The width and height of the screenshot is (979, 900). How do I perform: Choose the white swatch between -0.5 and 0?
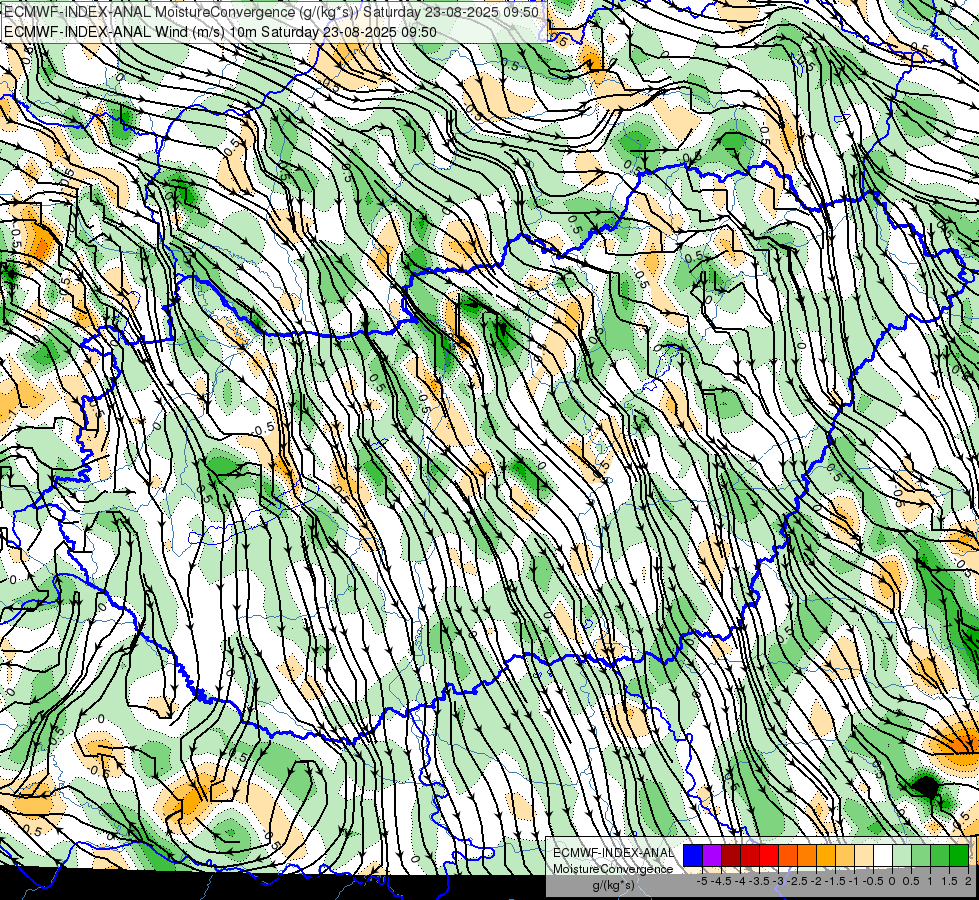click(x=883, y=855)
